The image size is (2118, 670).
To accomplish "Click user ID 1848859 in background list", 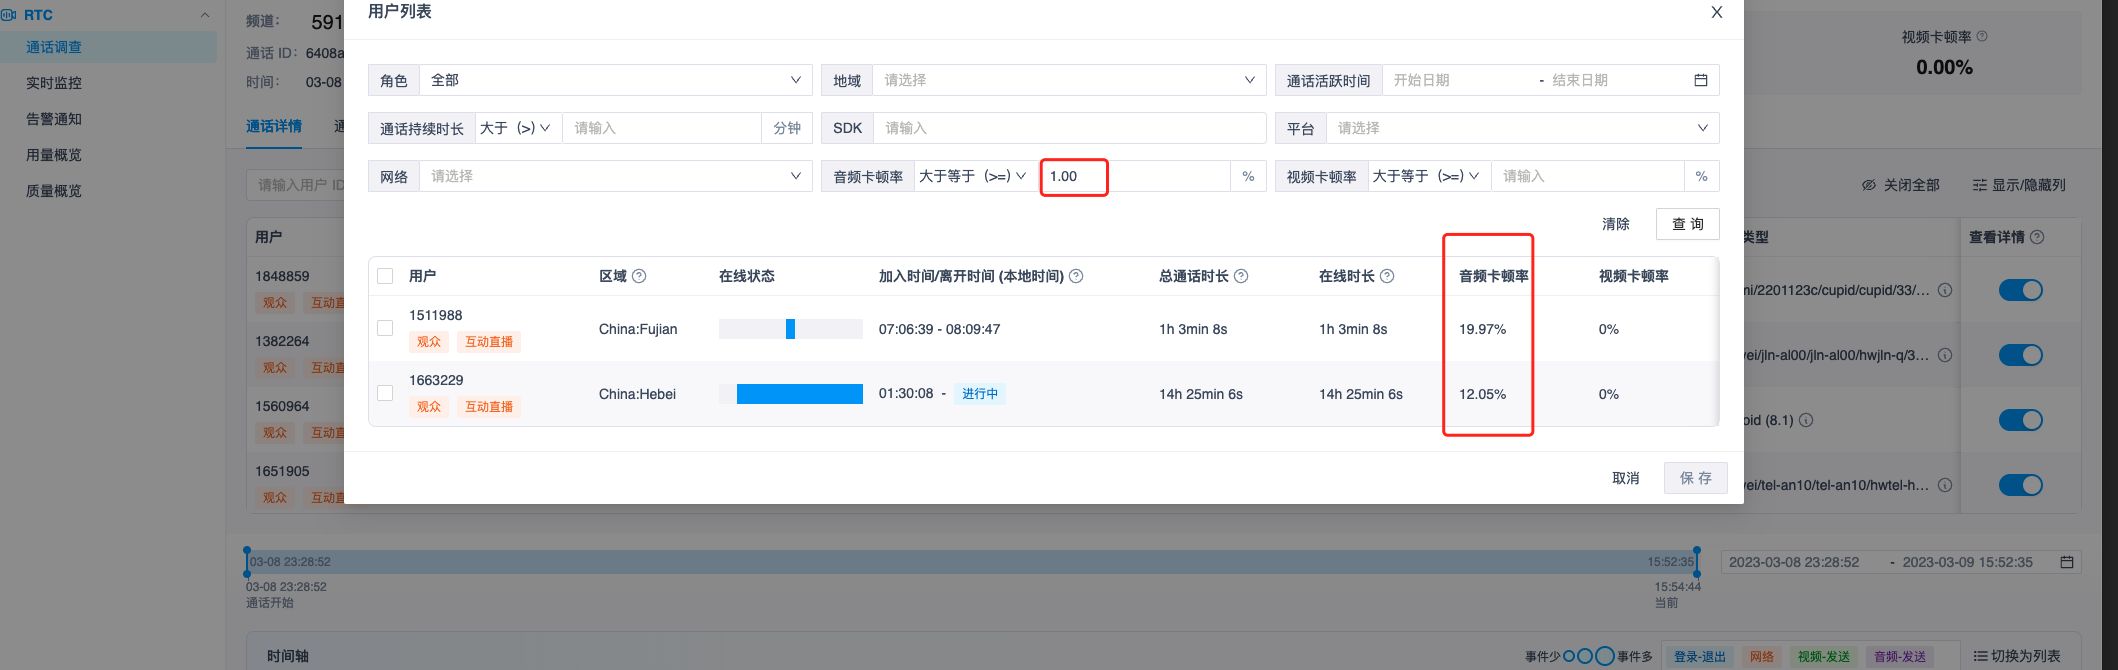I will coord(282,276).
